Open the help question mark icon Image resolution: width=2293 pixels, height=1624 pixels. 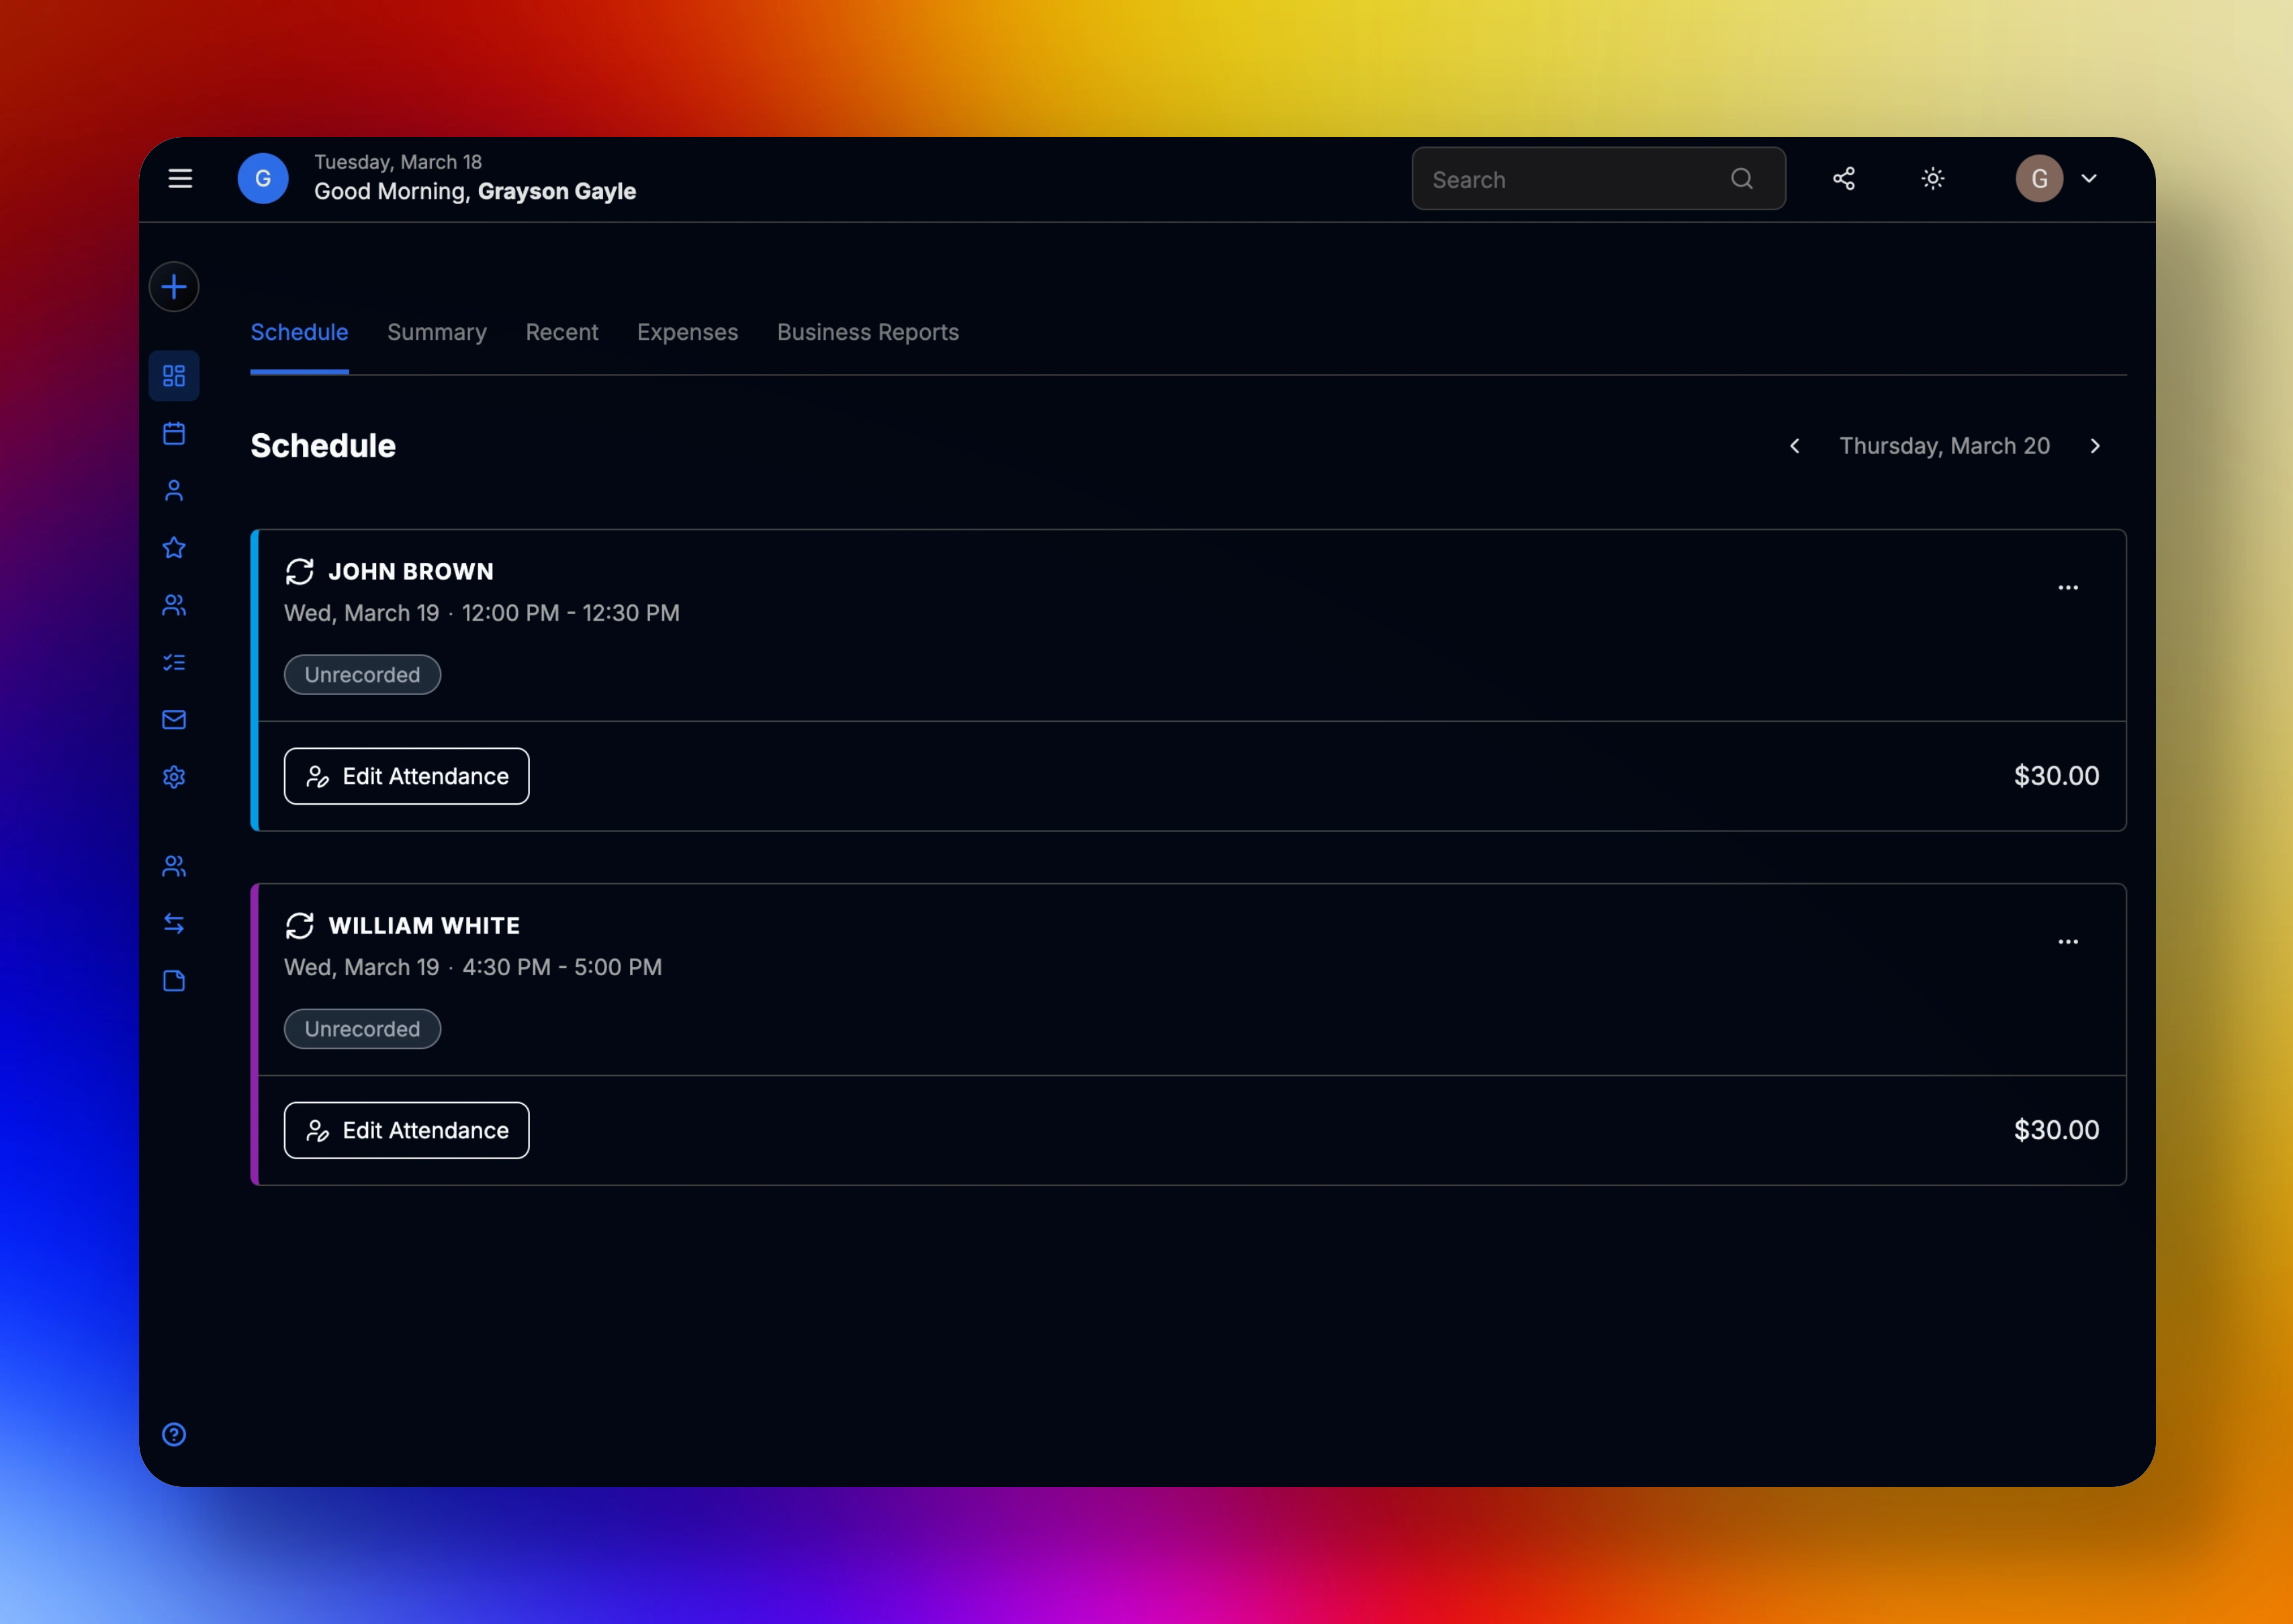click(x=174, y=1435)
